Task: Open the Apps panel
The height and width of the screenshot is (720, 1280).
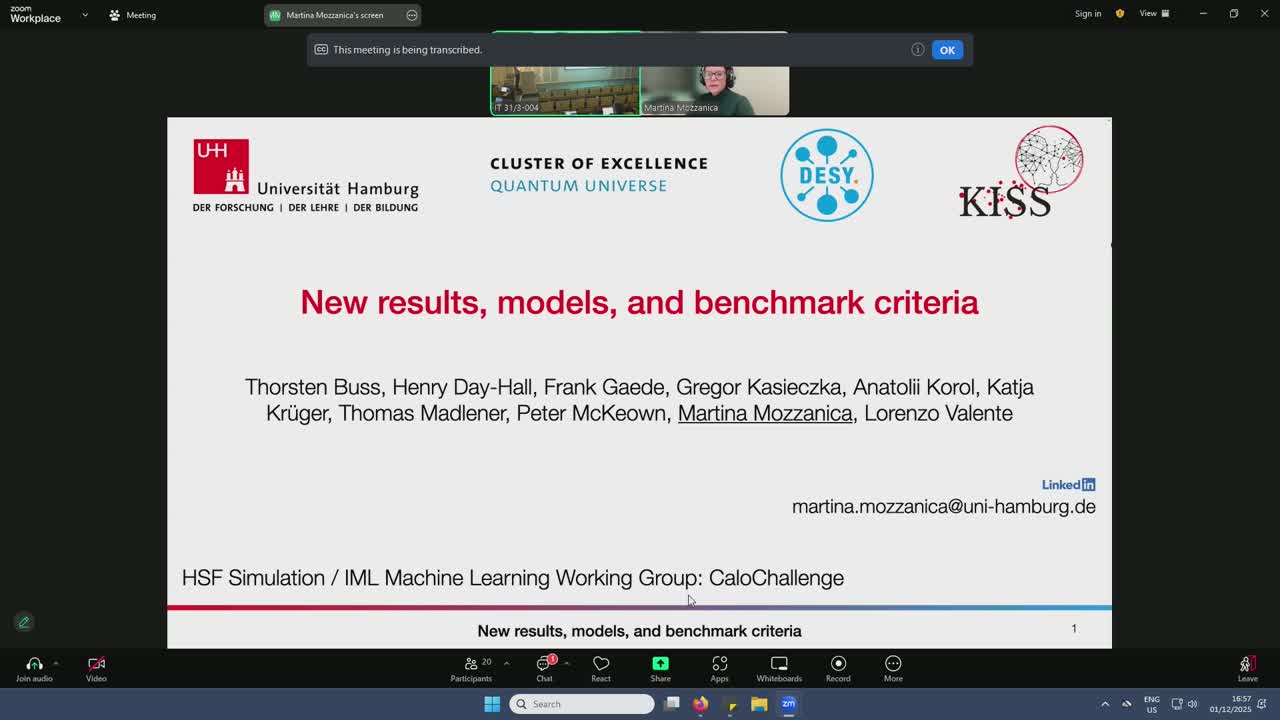Action: coord(719,664)
